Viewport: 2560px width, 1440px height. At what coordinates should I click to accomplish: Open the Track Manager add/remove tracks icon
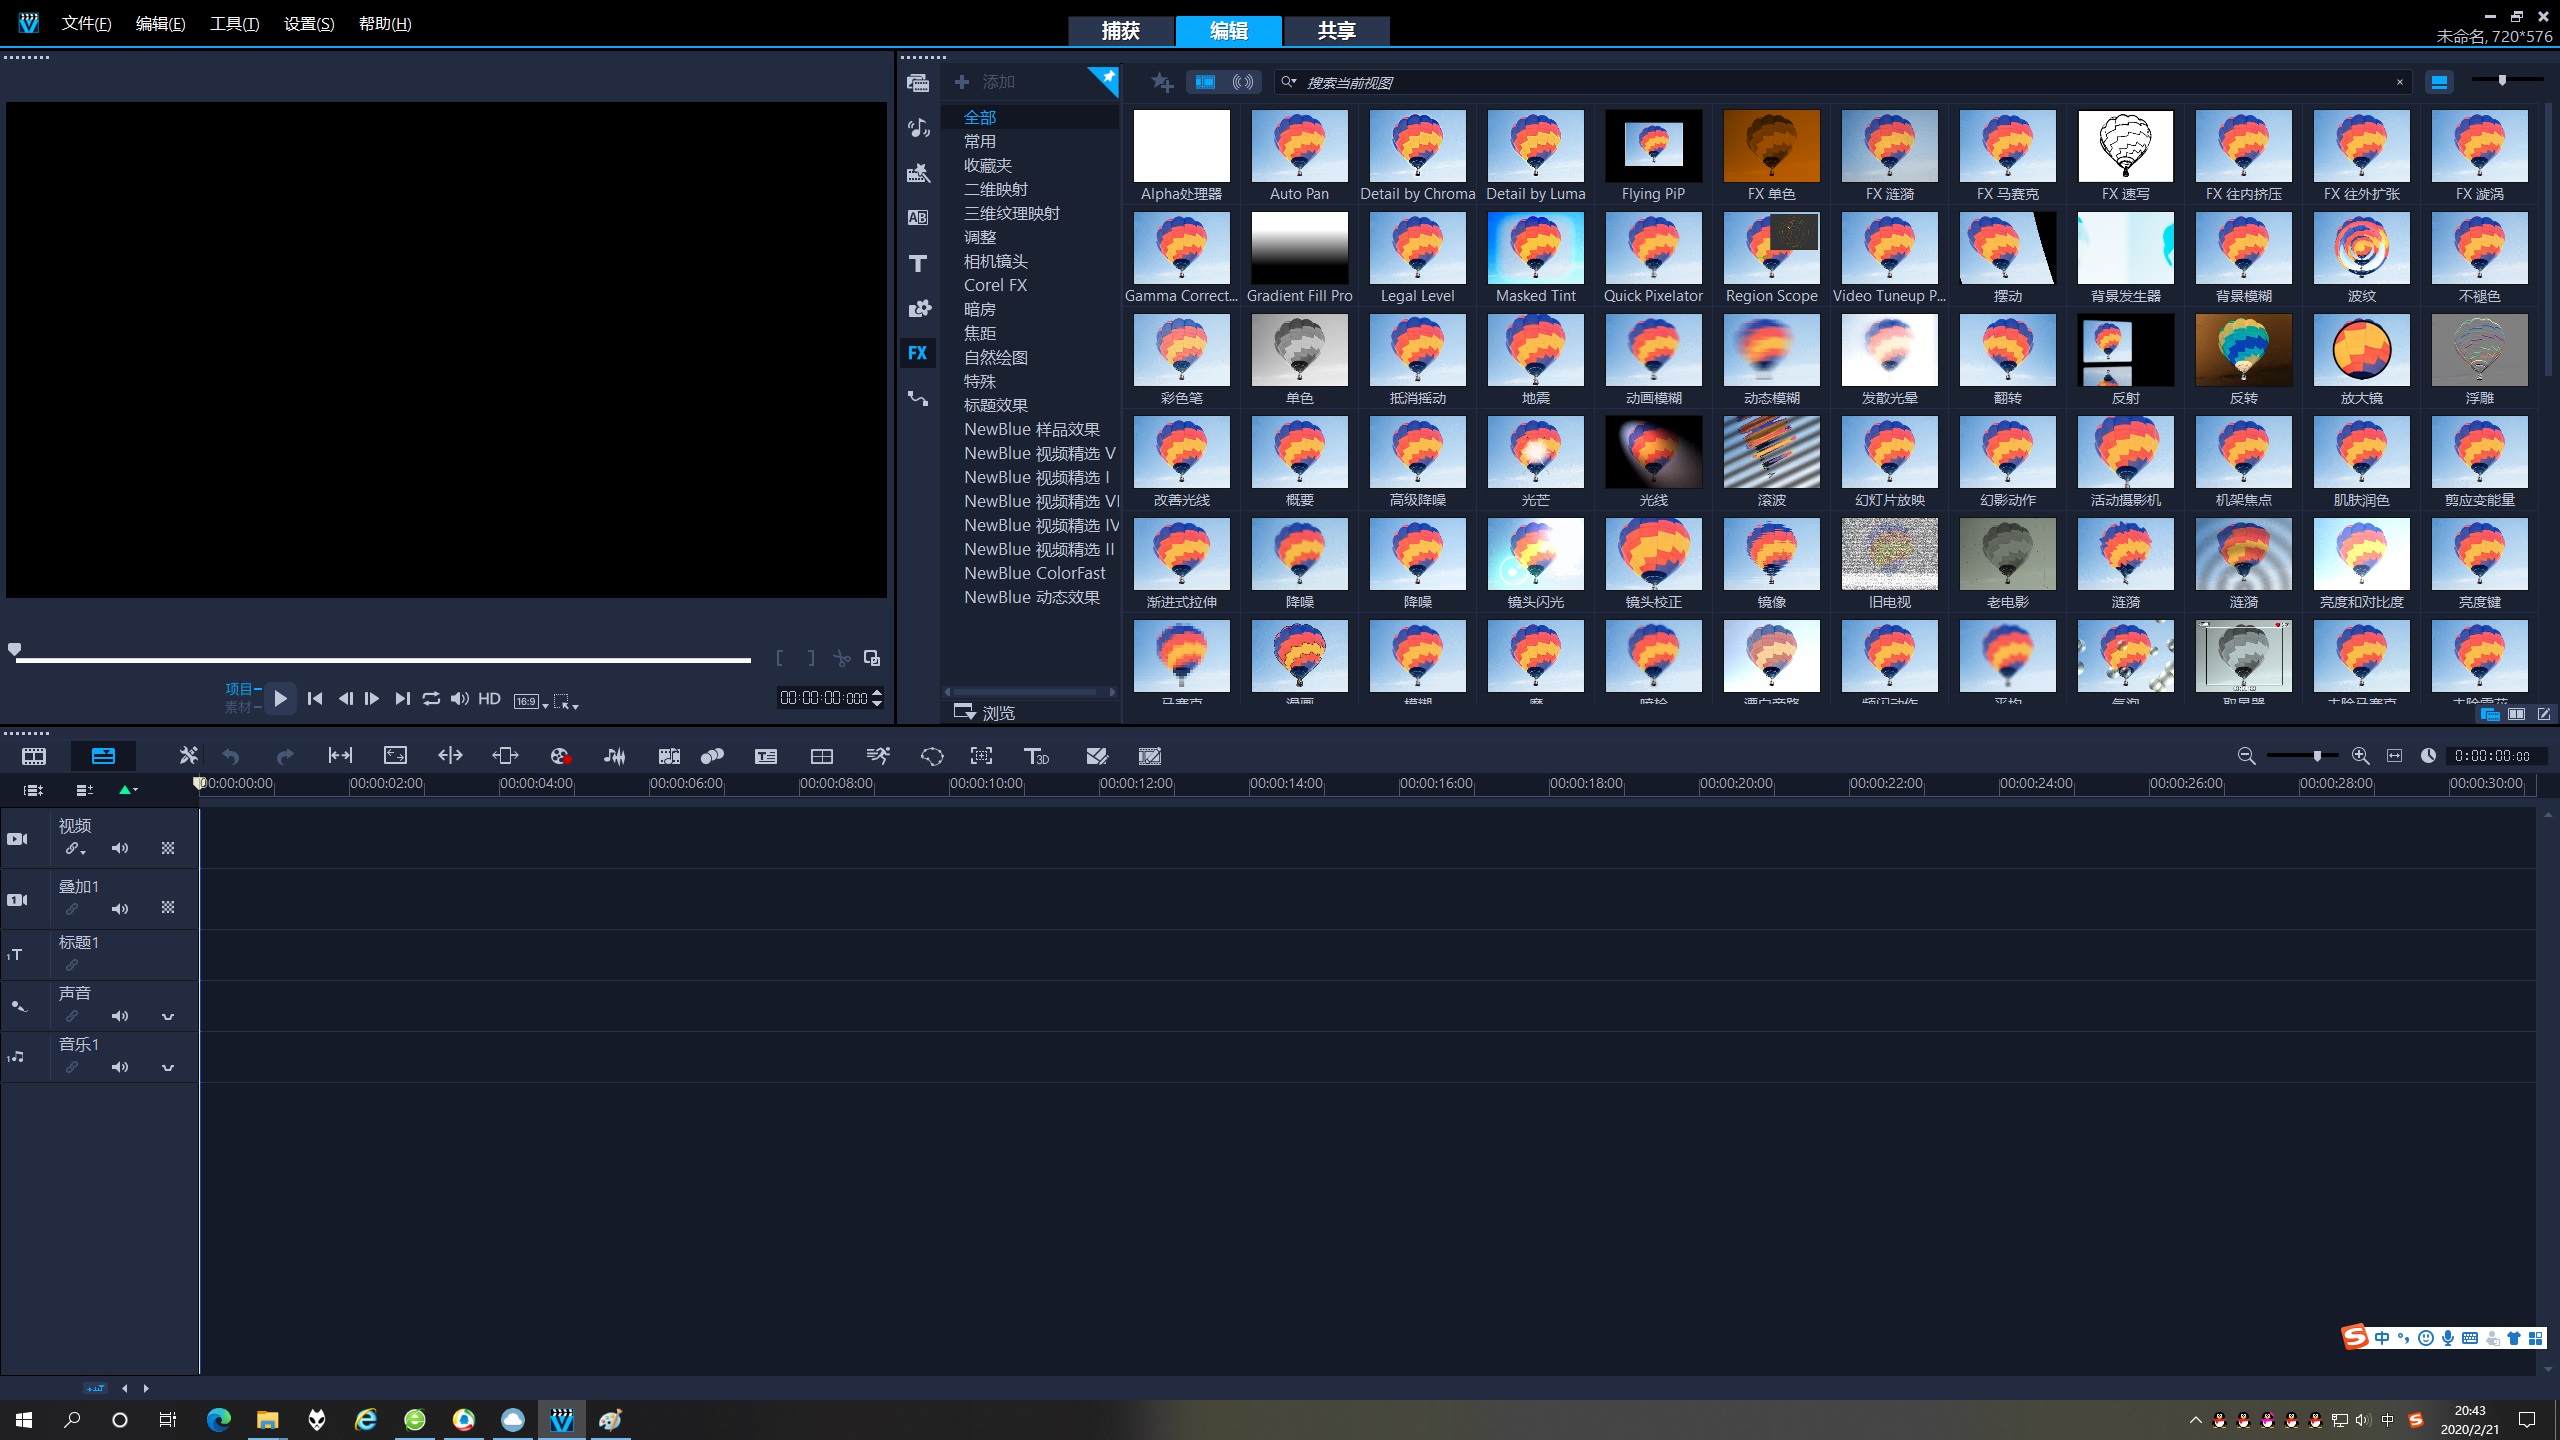(84, 790)
